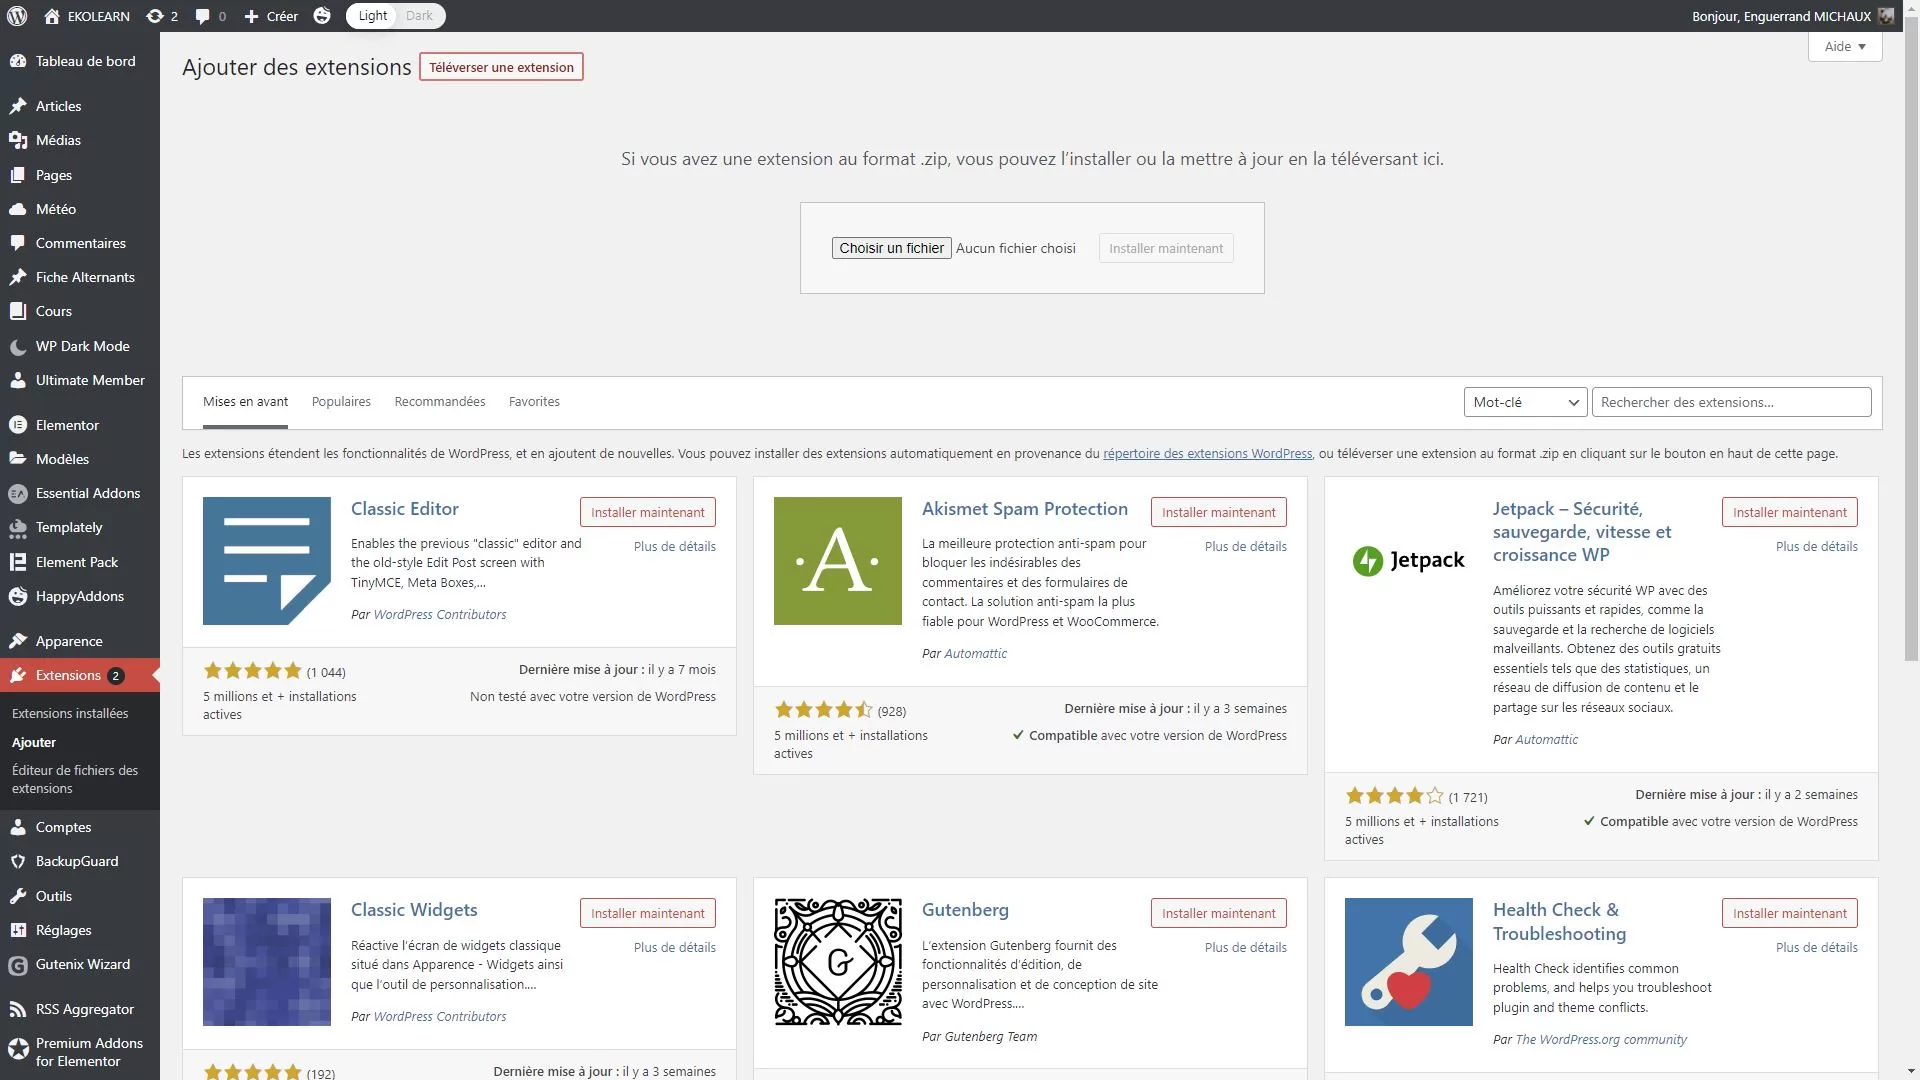Open Extensions installées submenu item
Screen dimensions: 1920x1080
tap(70, 713)
